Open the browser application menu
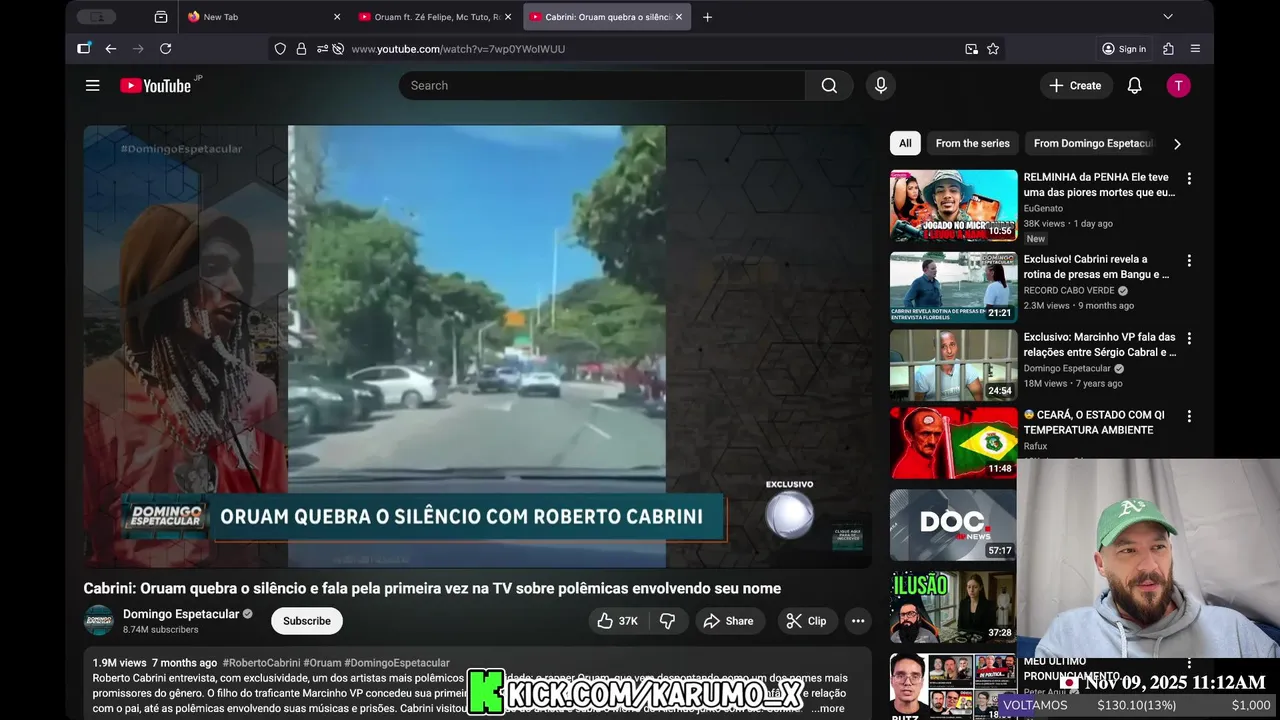 (x=1195, y=49)
